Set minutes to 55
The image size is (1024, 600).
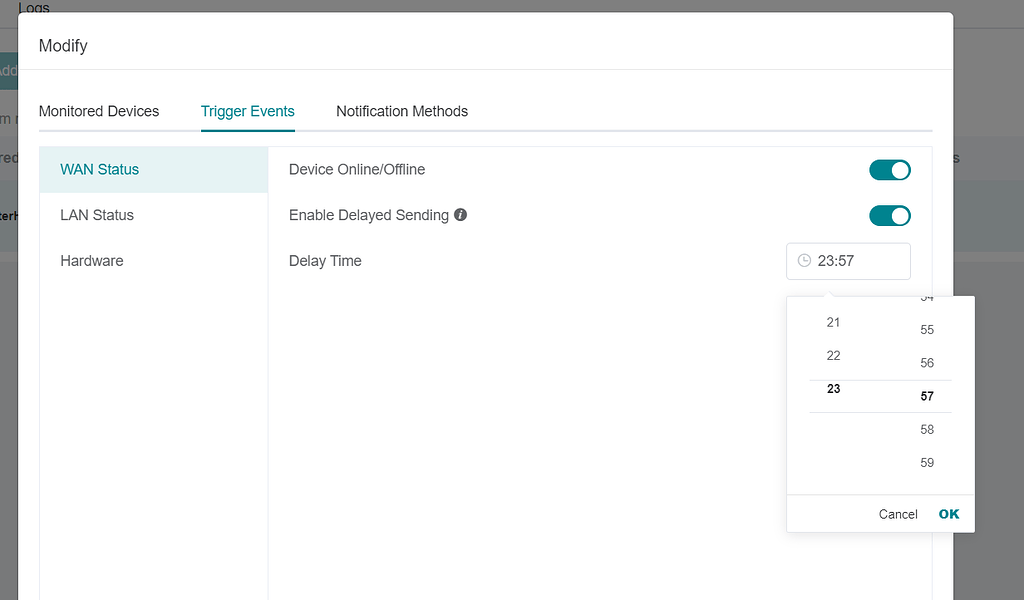pos(927,329)
